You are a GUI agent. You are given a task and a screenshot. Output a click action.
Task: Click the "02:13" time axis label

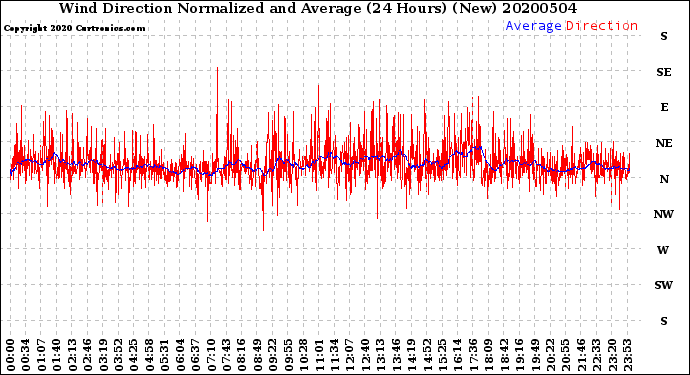[x=73, y=355]
